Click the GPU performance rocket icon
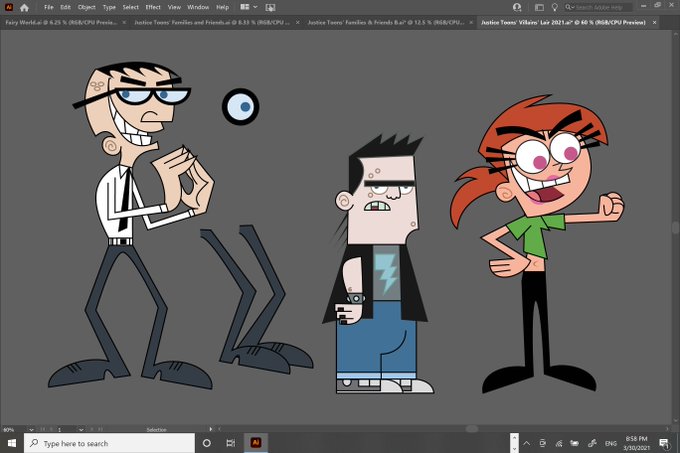The height and width of the screenshot is (453, 680). click(x=270, y=7)
